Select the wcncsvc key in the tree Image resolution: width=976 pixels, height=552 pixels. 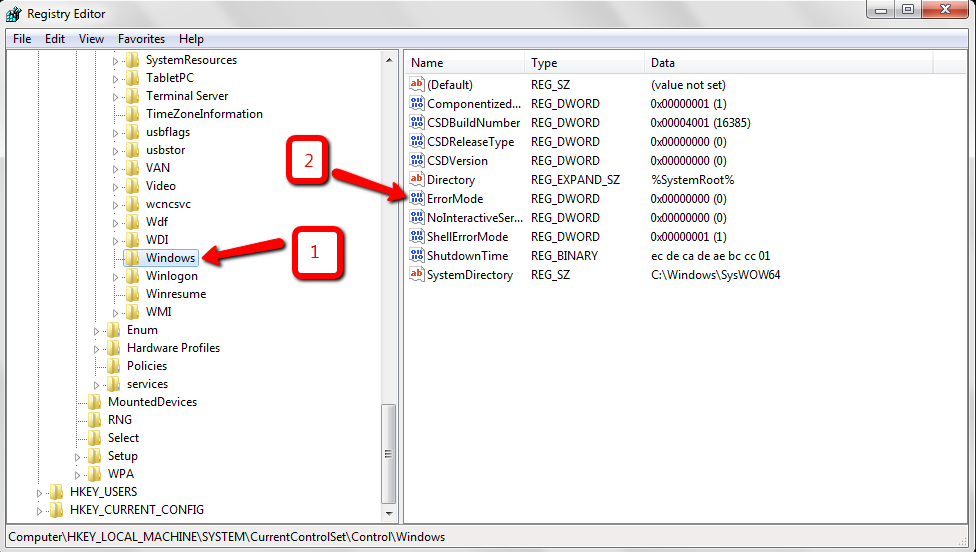click(x=168, y=203)
